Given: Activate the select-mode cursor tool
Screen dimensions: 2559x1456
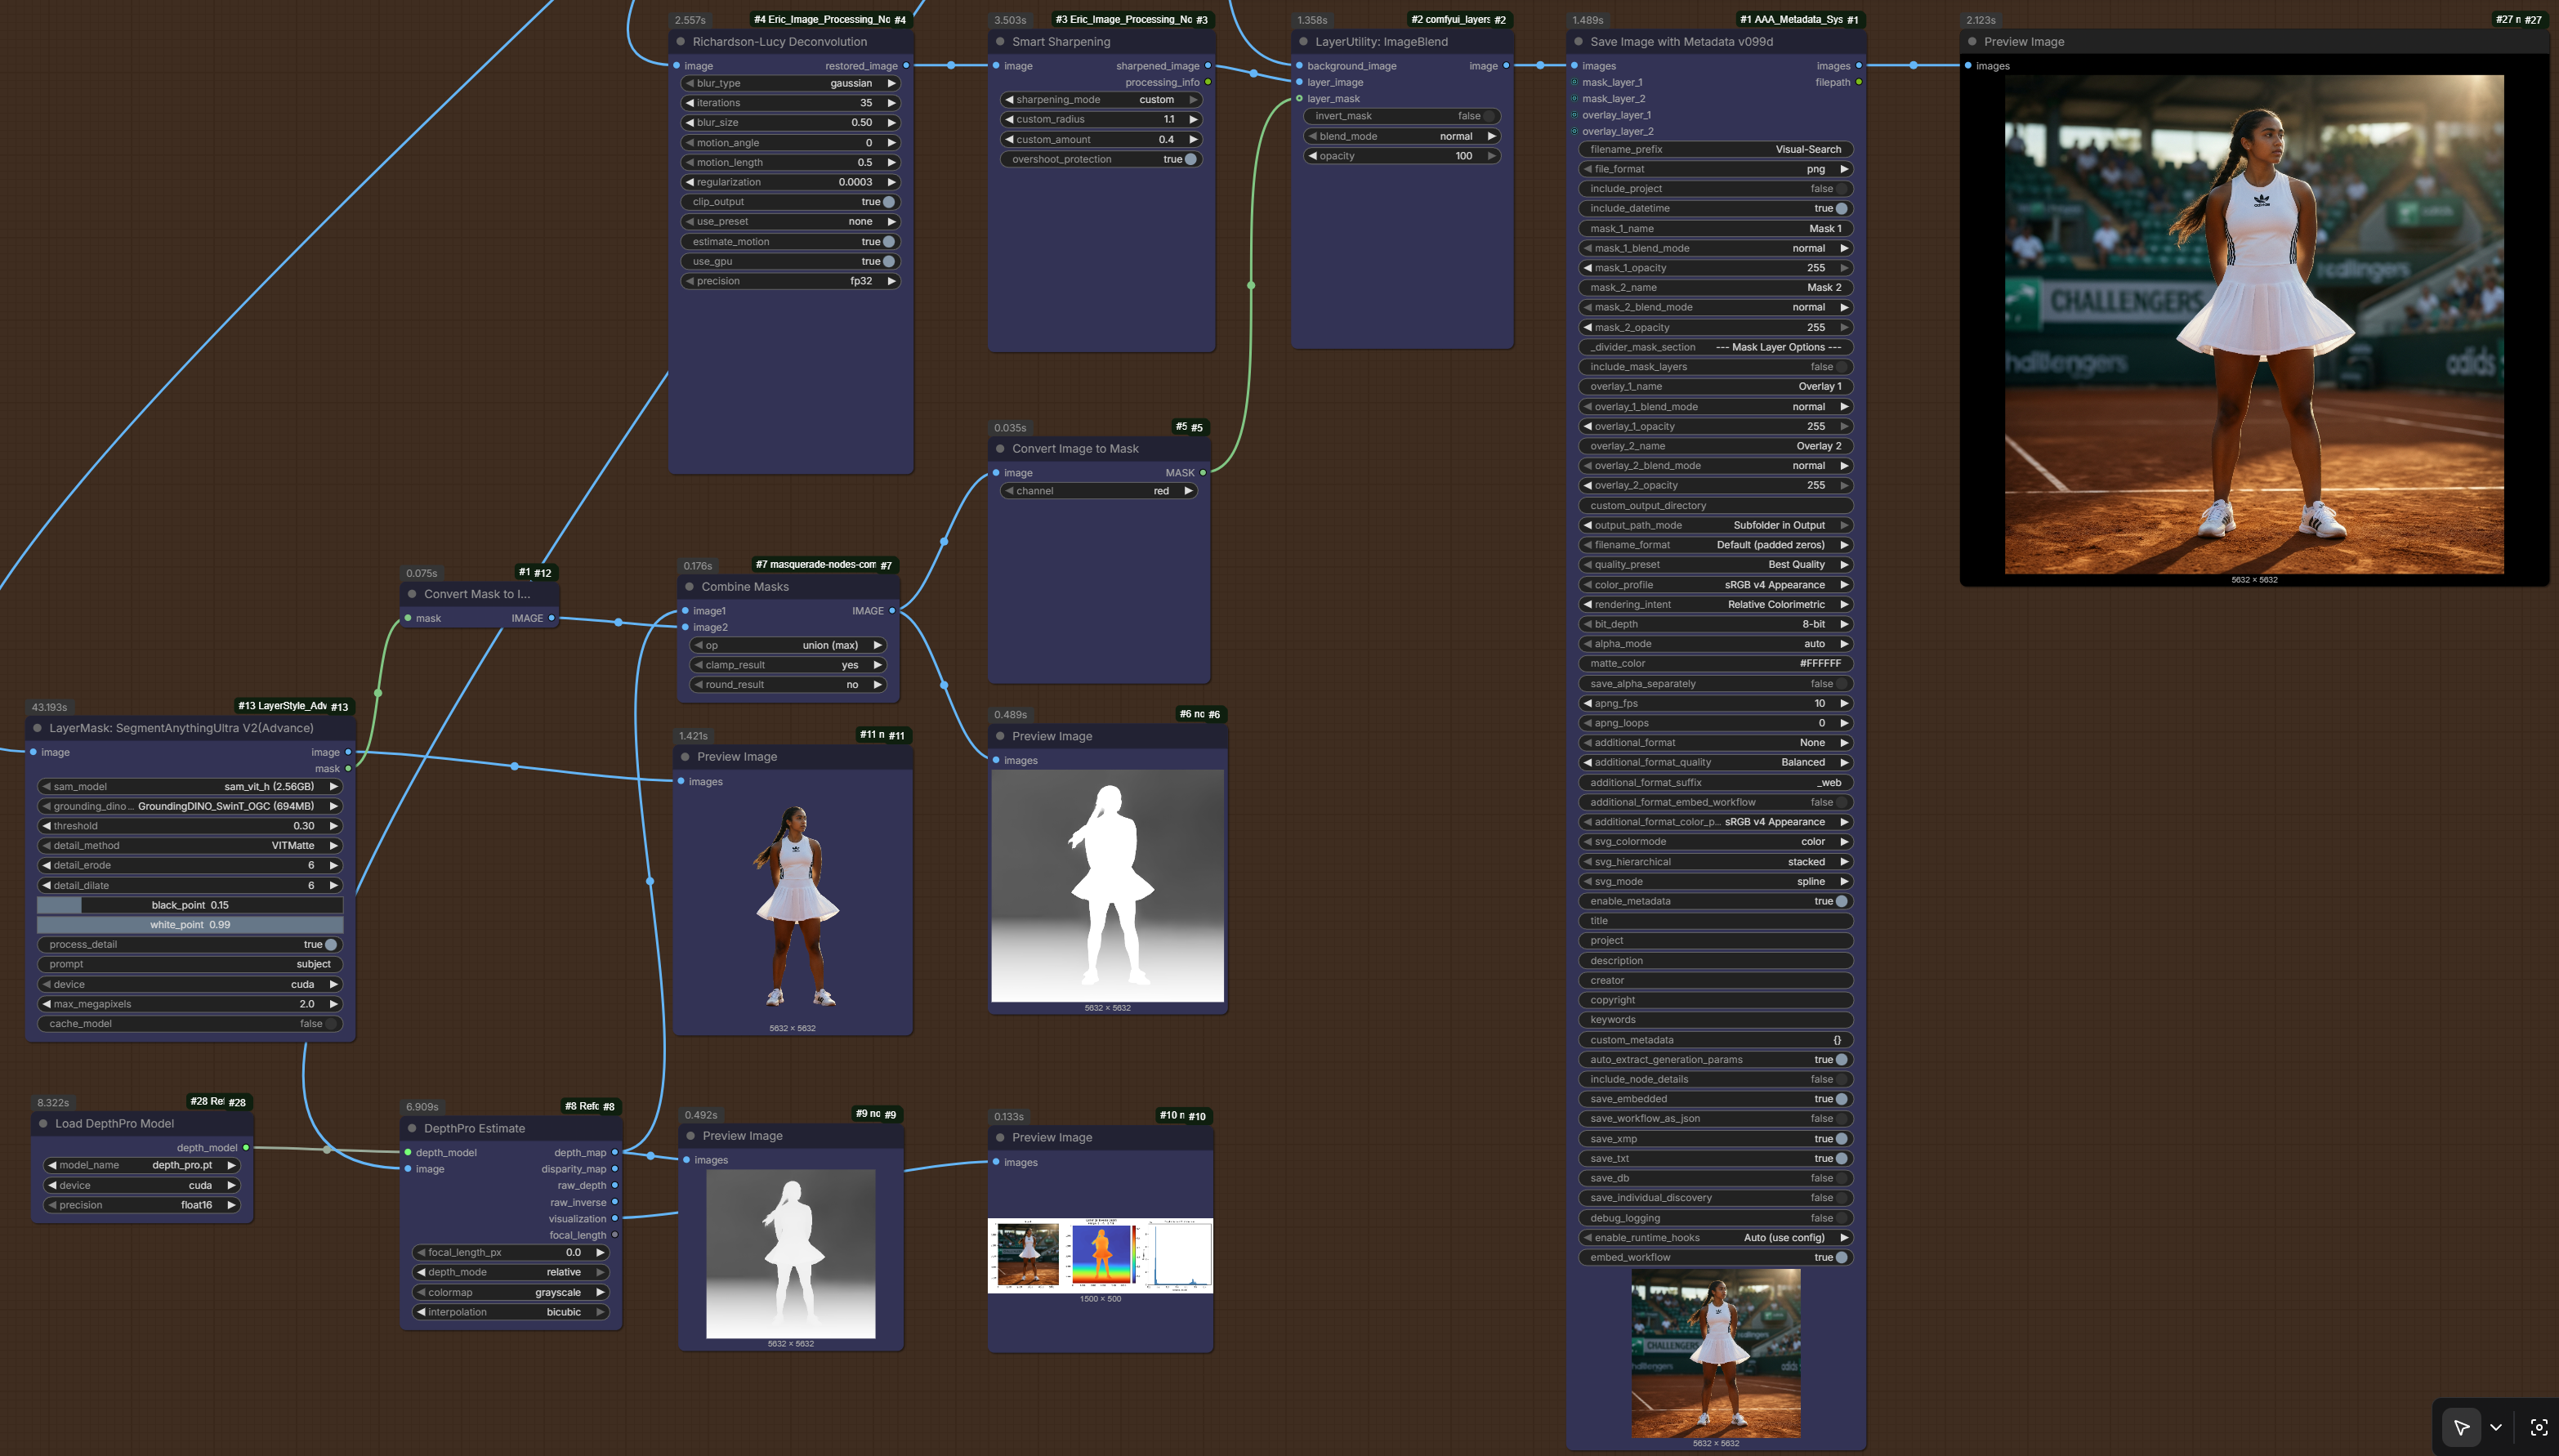Looking at the screenshot, I should [x=2461, y=1427].
